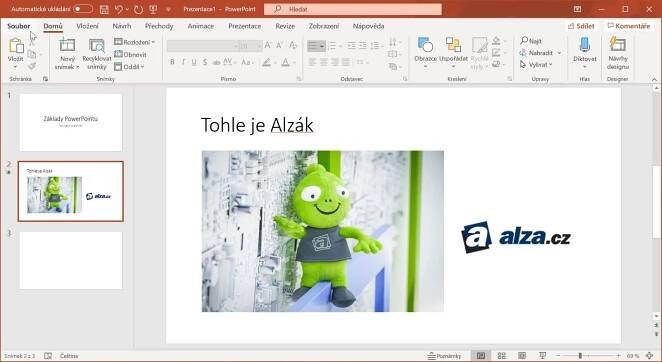This screenshot has width=662, height=362.
Task: Switch to the Revize tab
Action: click(285, 26)
